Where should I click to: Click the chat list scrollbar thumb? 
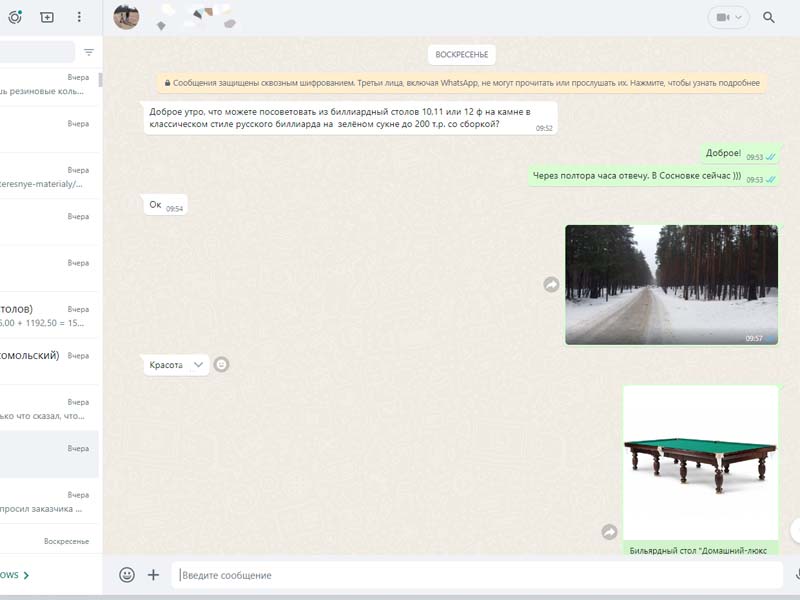click(101, 80)
